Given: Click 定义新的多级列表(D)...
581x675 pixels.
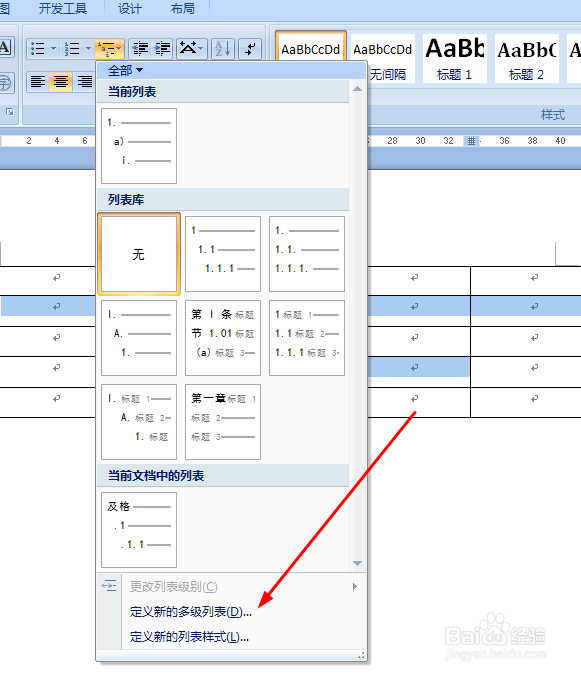Looking at the screenshot, I should [191, 612].
